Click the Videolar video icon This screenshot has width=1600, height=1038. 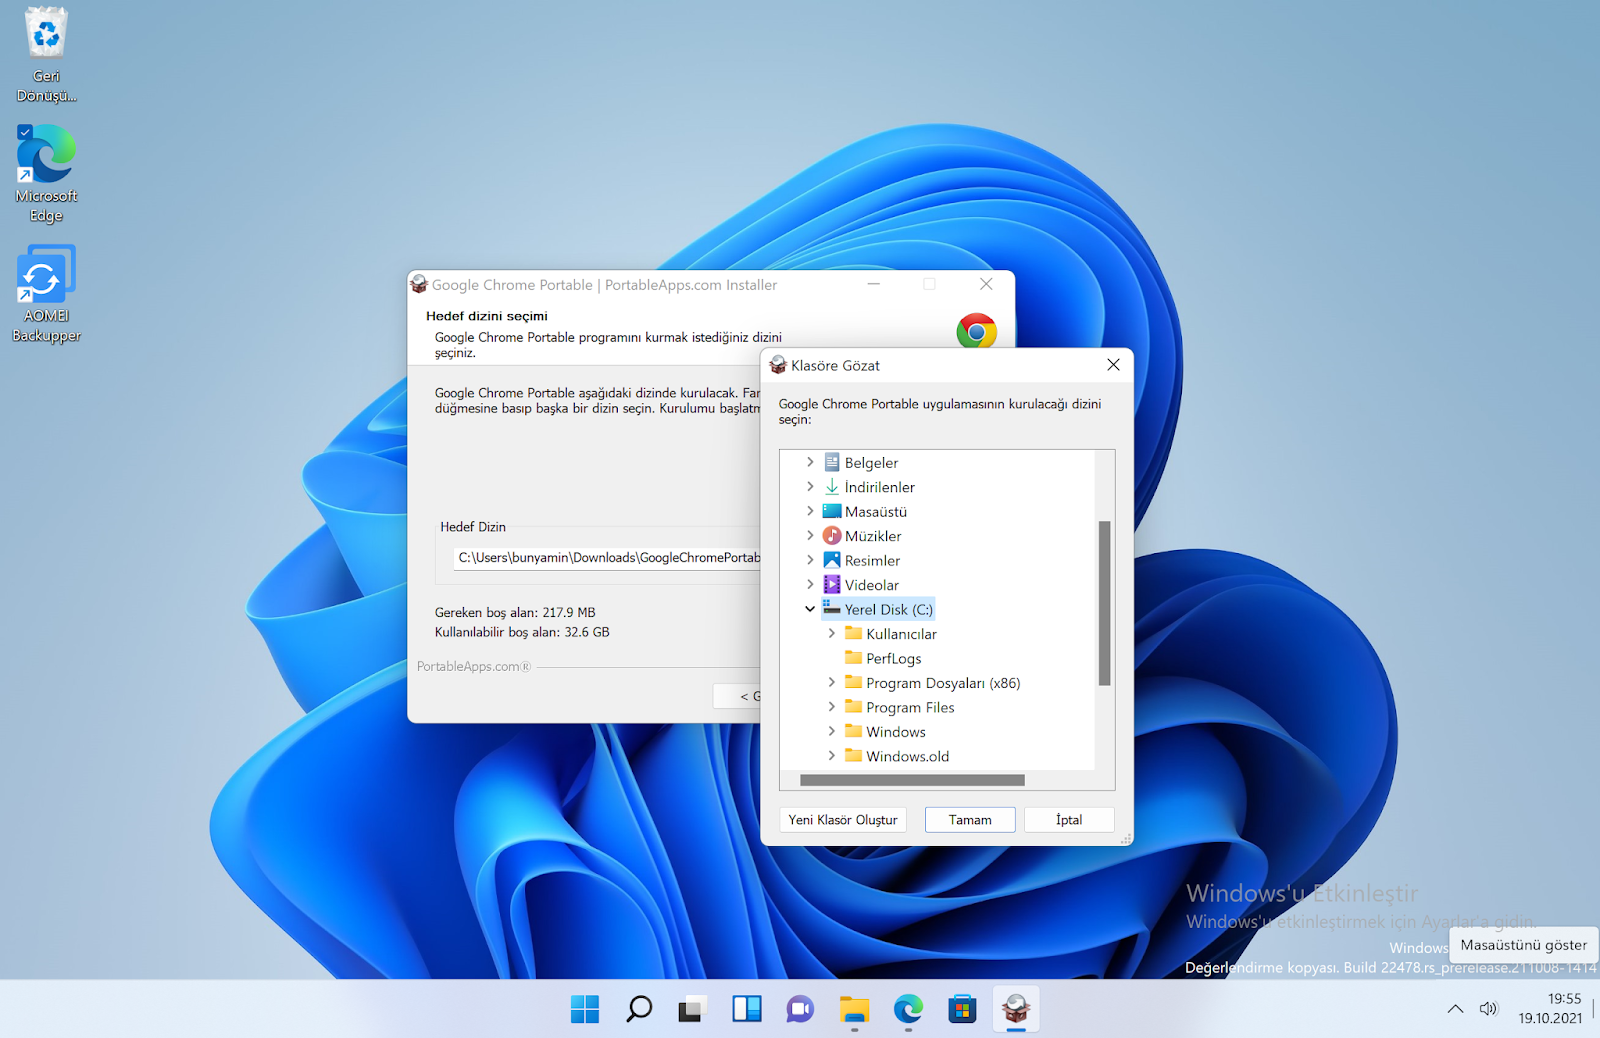point(832,585)
